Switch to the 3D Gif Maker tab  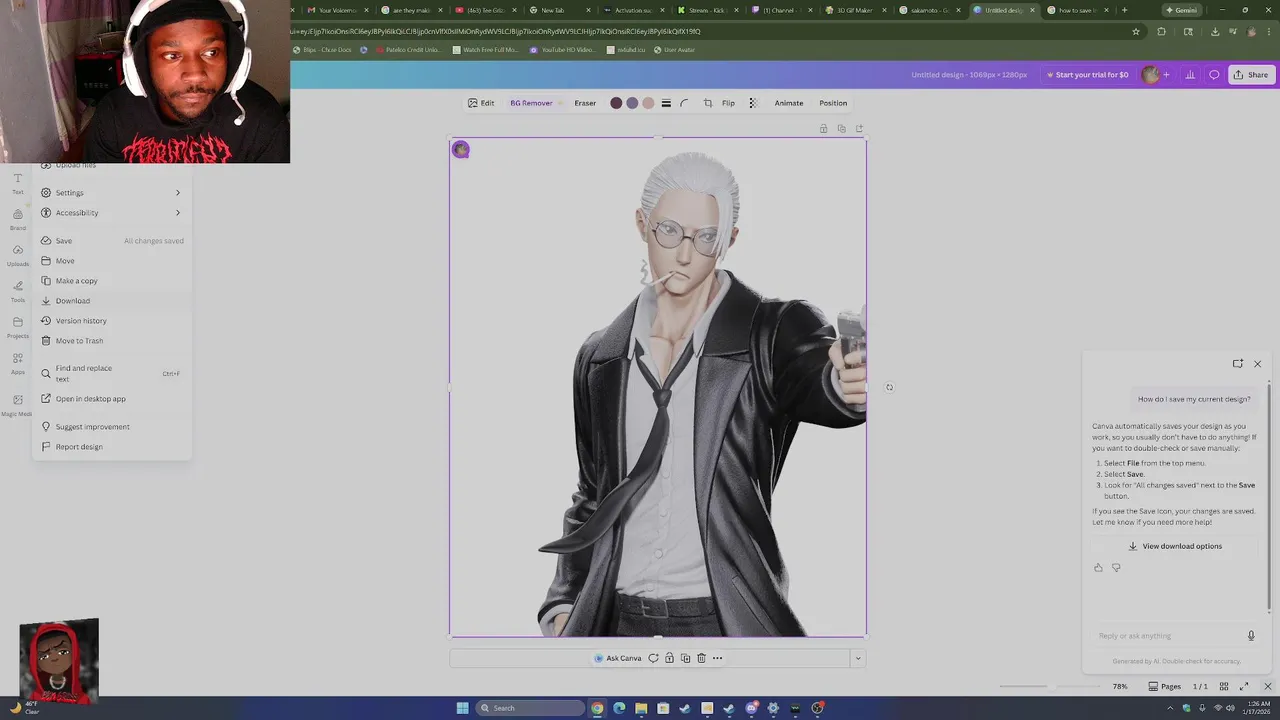856,10
